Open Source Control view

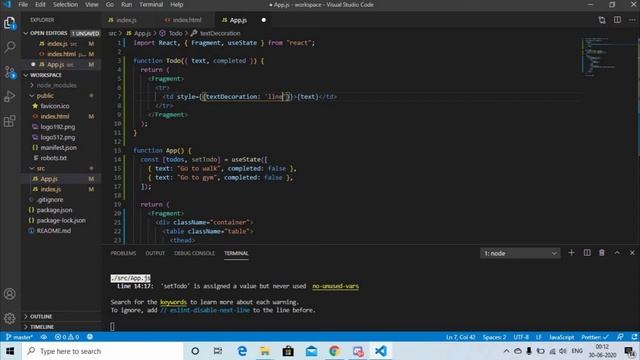point(9,72)
